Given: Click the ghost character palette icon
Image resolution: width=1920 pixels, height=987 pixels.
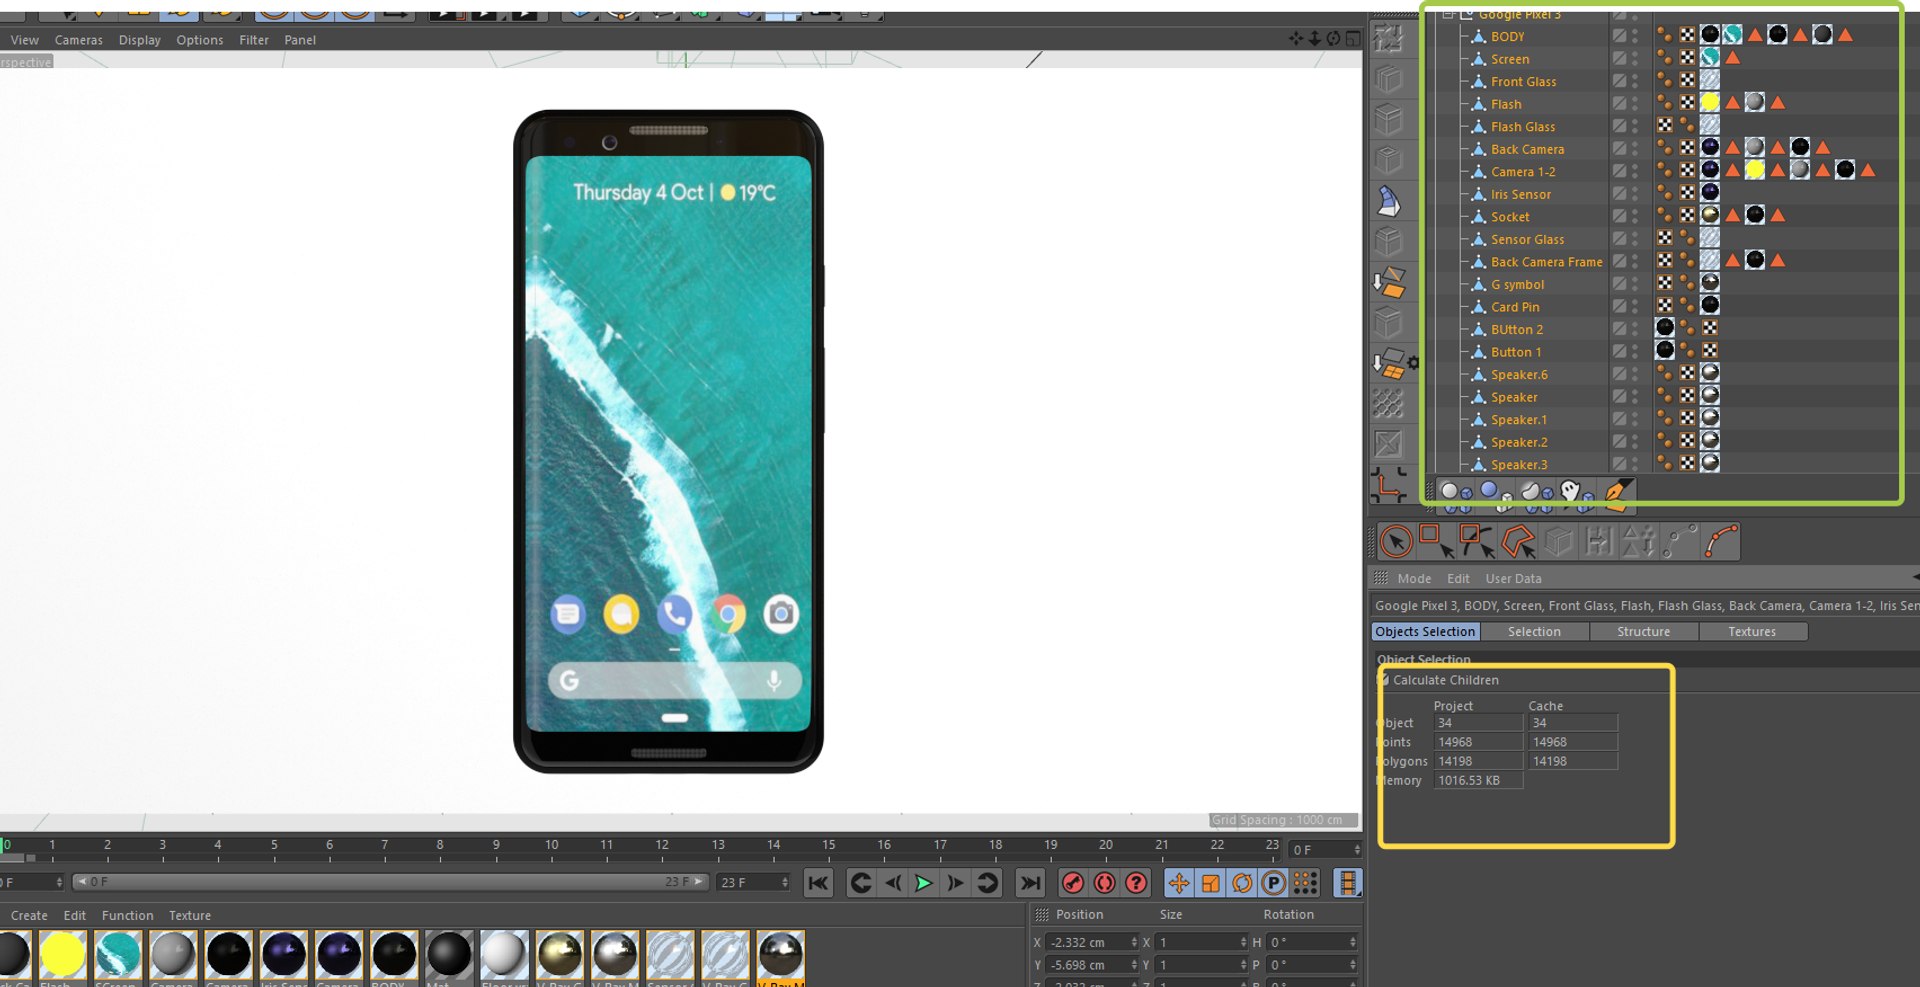Looking at the screenshot, I should pyautogui.click(x=1576, y=491).
